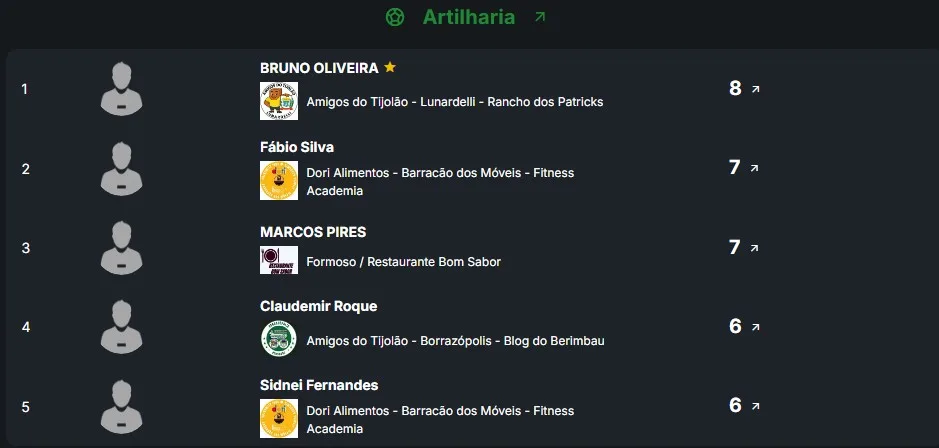Image resolution: width=939 pixels, height=448 pixels.
Task: Click the Formoso Restaurante Bom Sabor logo
Action: (279, 261)
